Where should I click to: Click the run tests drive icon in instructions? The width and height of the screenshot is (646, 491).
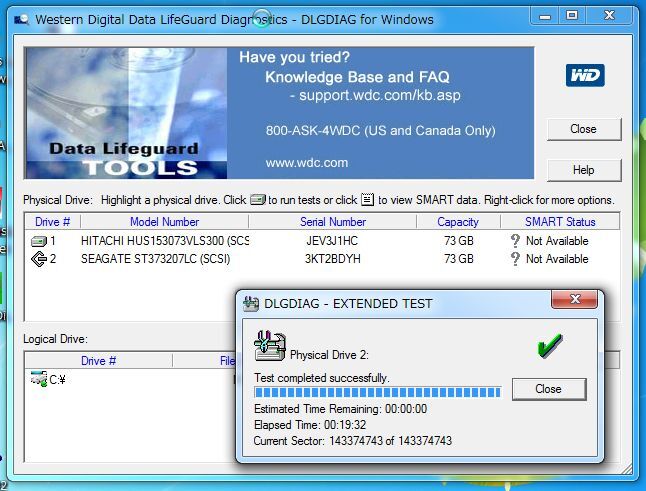(x=258, y=200)
